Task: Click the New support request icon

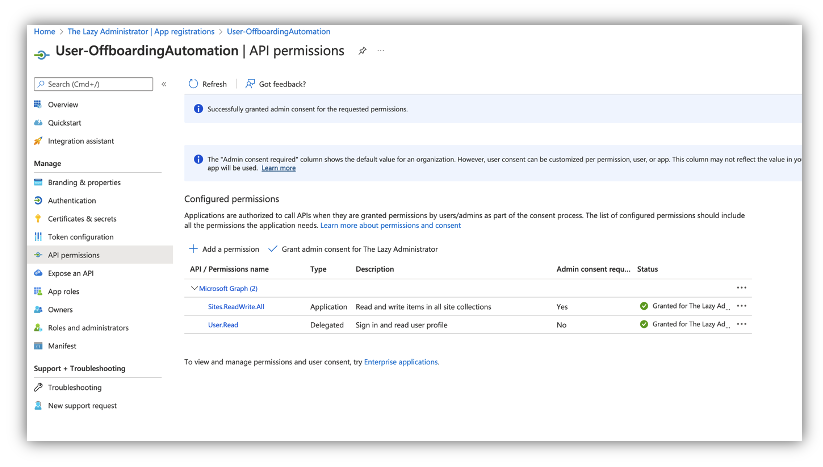Action: 38,406
